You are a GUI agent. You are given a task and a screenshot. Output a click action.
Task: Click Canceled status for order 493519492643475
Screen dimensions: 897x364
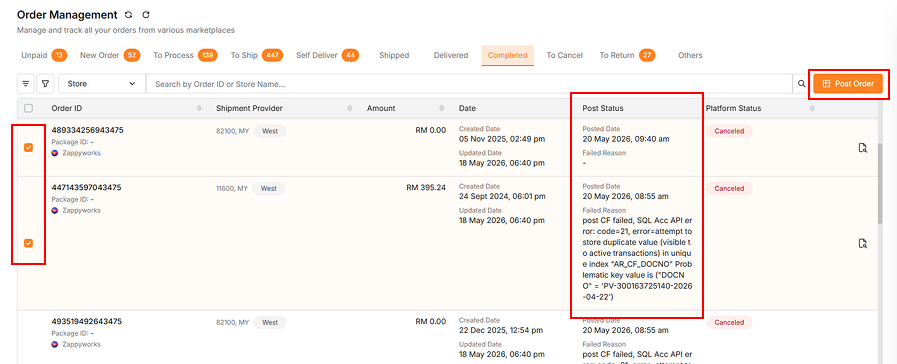coord(729,322)
